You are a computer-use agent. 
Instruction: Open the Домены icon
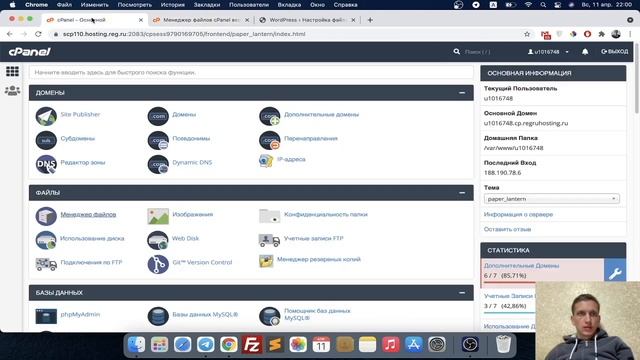coord(158,116)
